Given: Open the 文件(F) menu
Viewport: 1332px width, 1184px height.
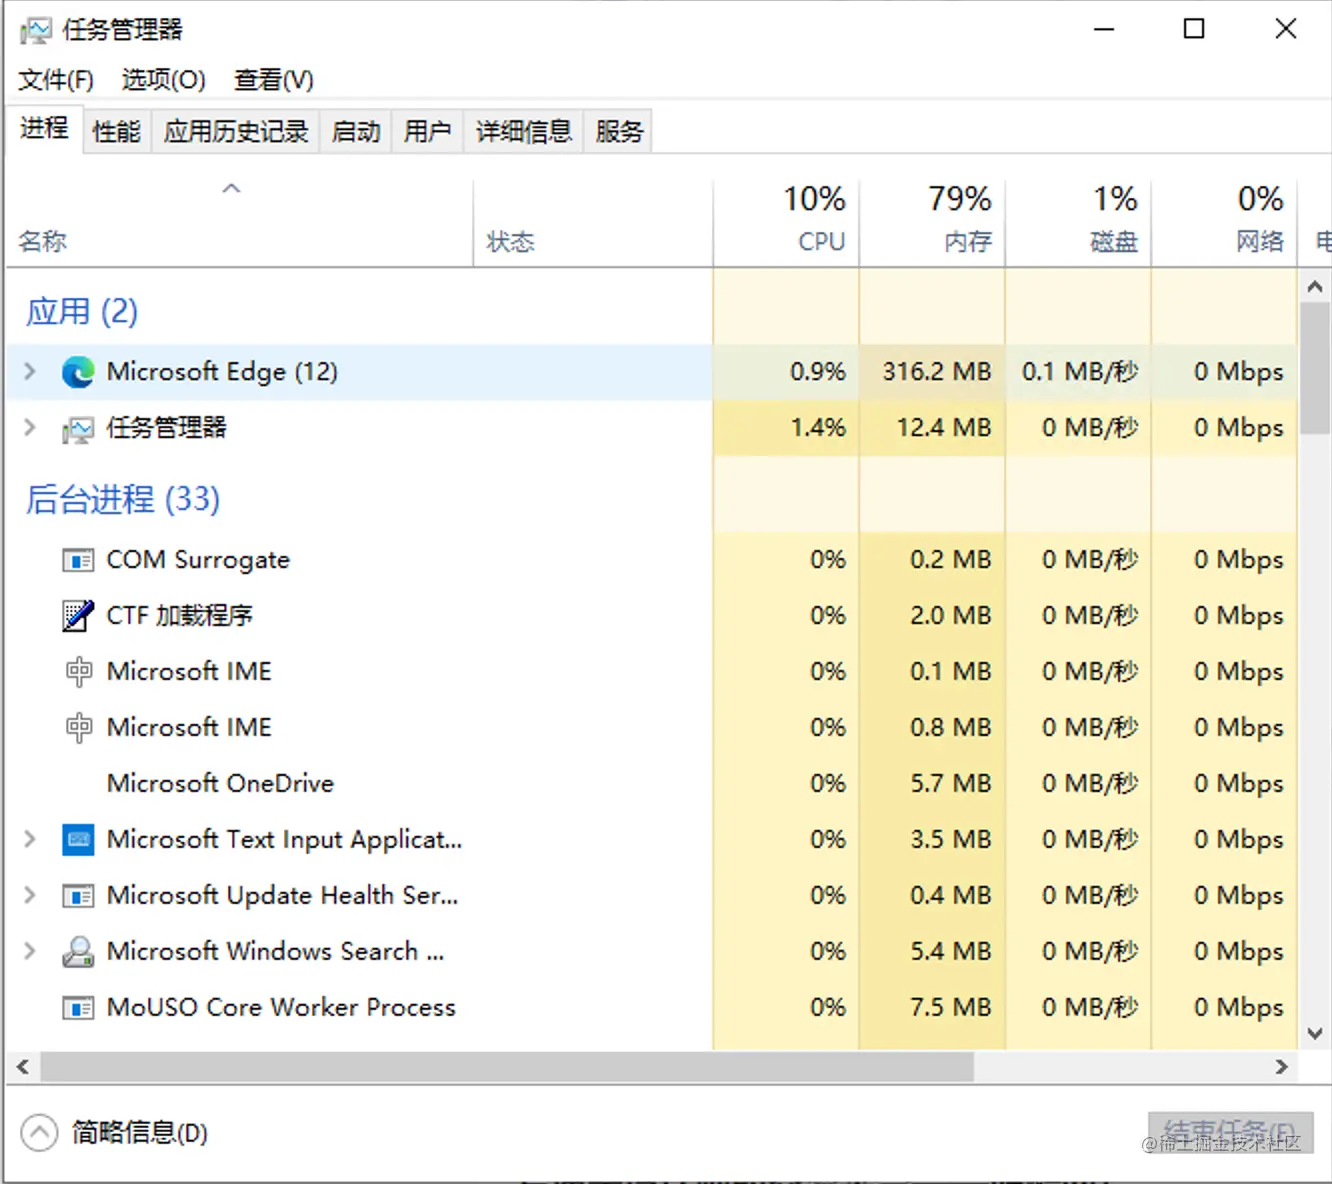Looking at the screenshot, I should [56, 80].
